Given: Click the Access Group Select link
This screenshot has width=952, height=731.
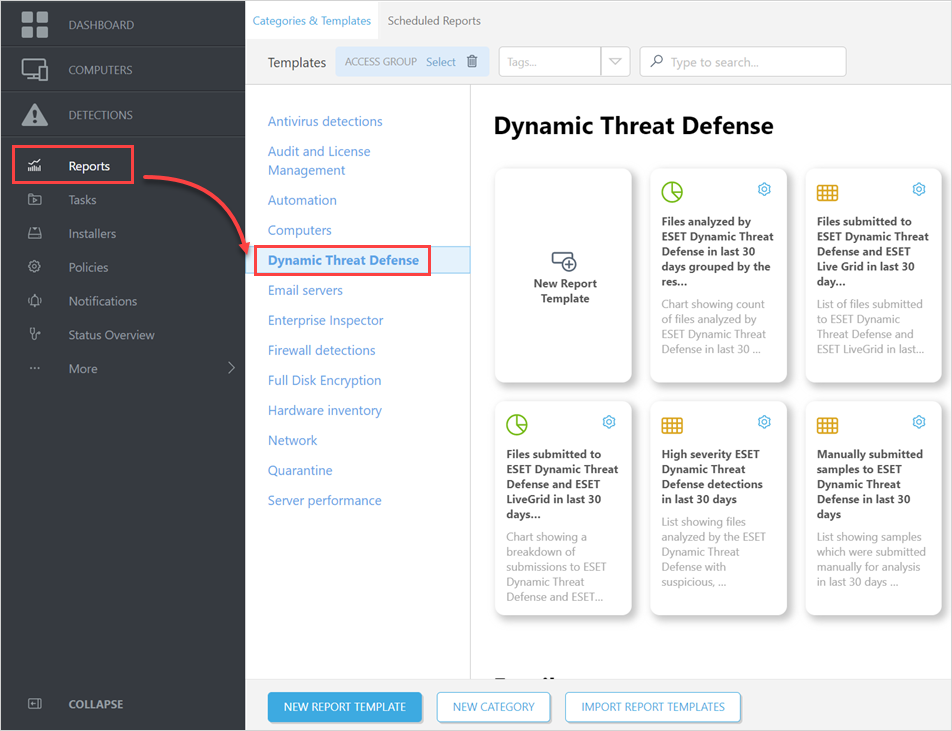Looking at the screenshot, I should point(440,62).
